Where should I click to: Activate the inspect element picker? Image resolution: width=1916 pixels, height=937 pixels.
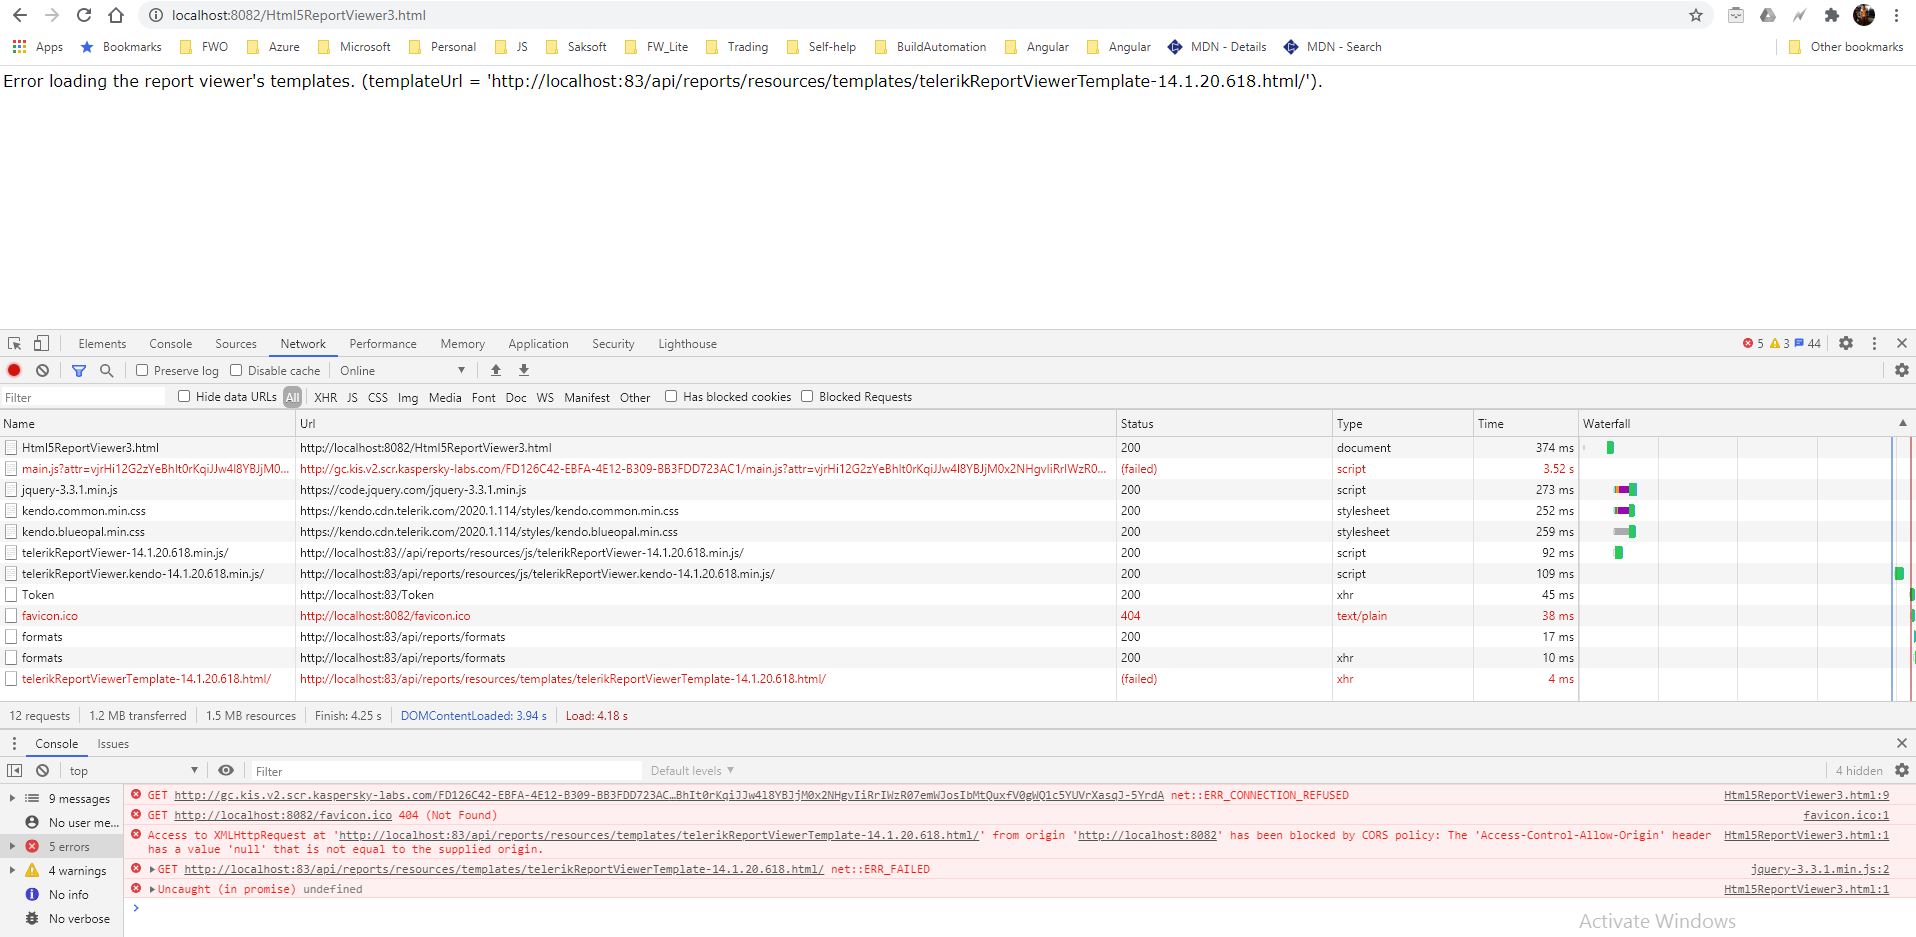pos(15,343)
